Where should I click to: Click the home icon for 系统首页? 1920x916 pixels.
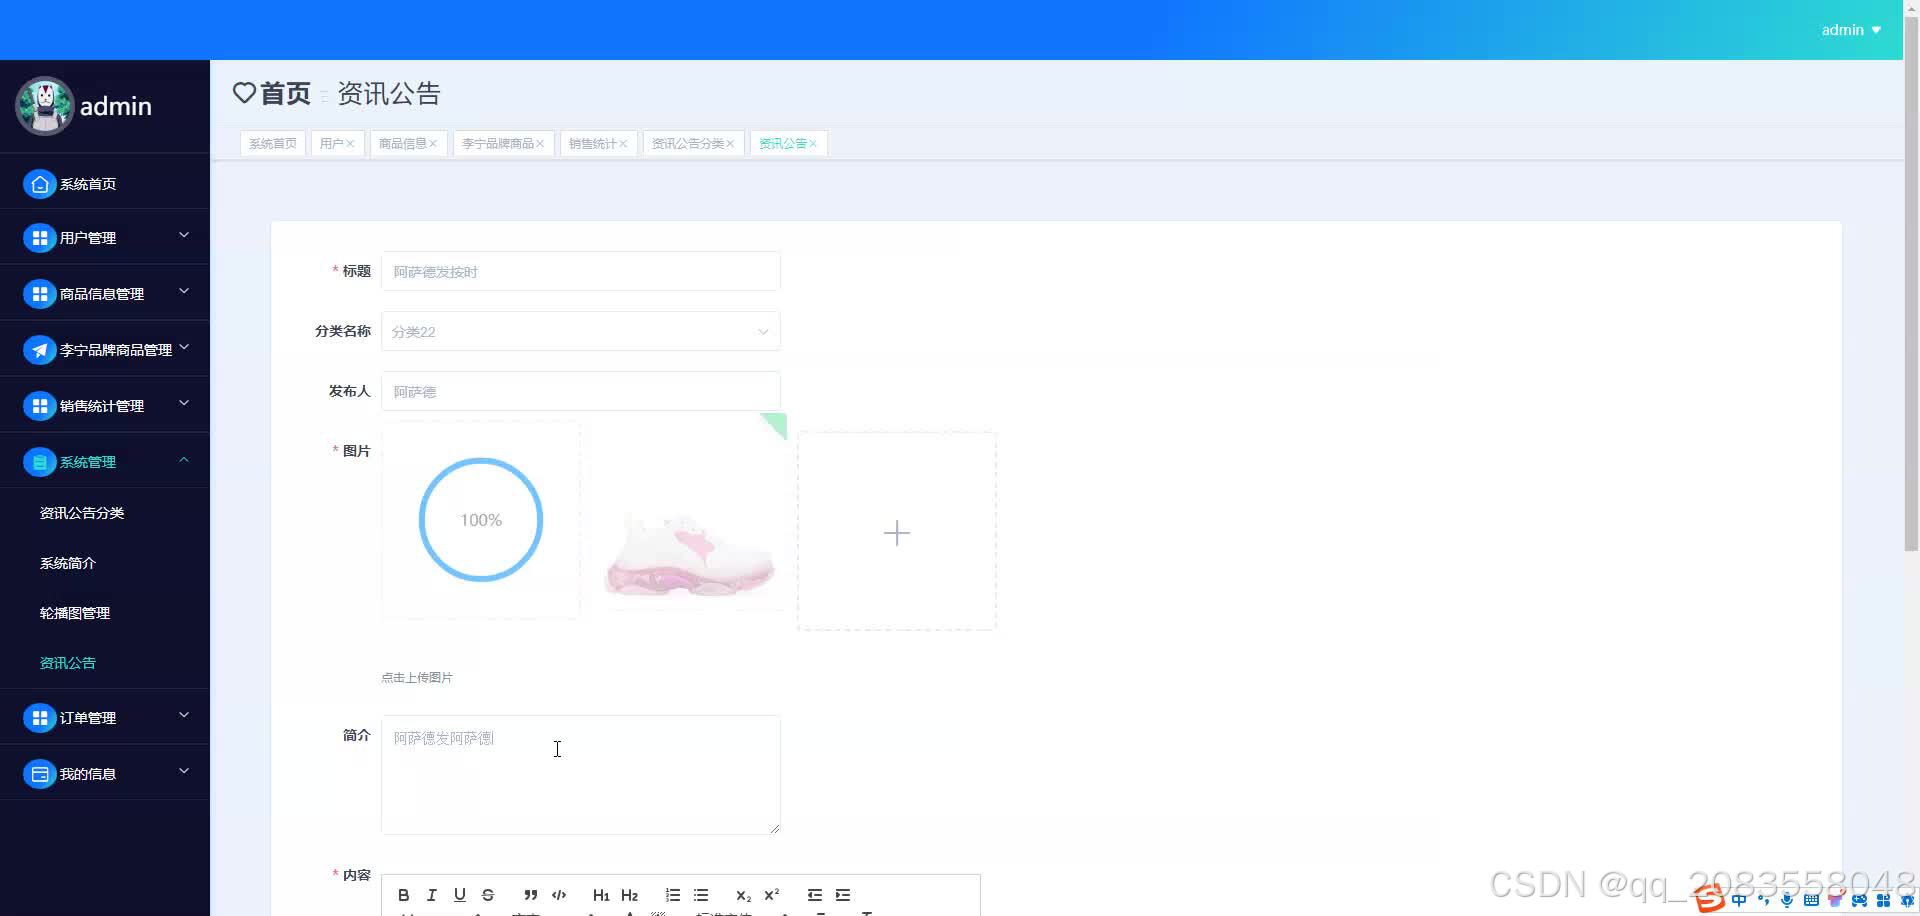click(39, 184)
